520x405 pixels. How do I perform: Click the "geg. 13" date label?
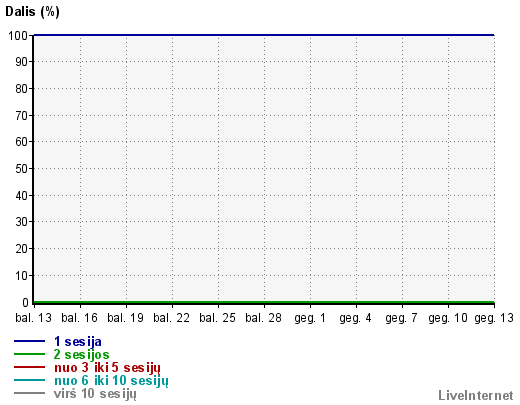pos(494,318)
